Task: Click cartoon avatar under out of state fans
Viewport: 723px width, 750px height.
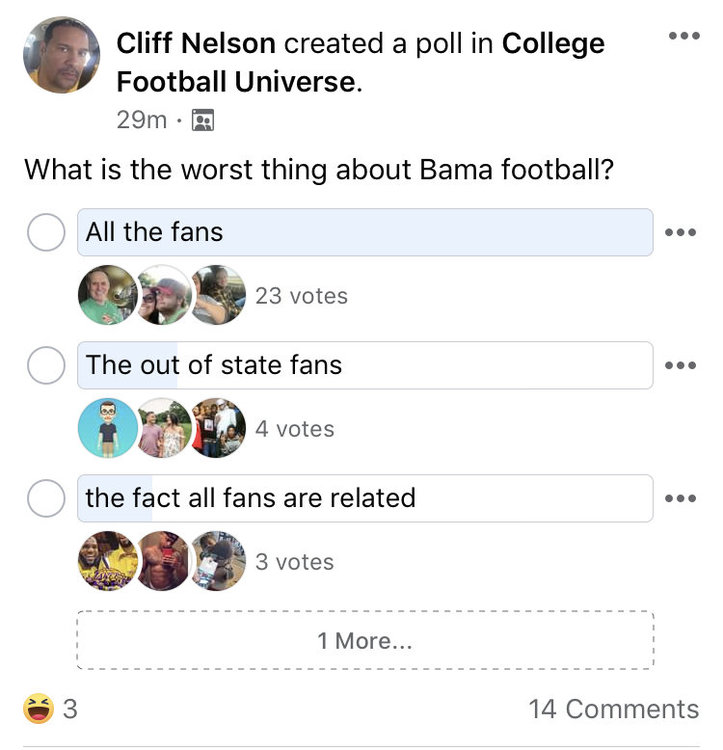Action: pyautogui.click(x=105, y=428)
